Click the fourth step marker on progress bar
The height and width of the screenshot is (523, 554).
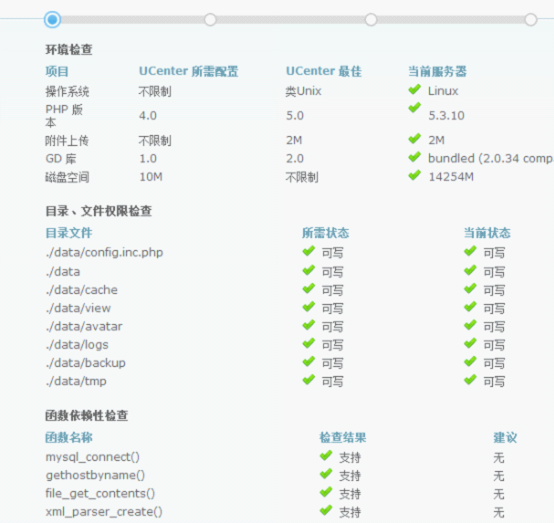[531, 19]
